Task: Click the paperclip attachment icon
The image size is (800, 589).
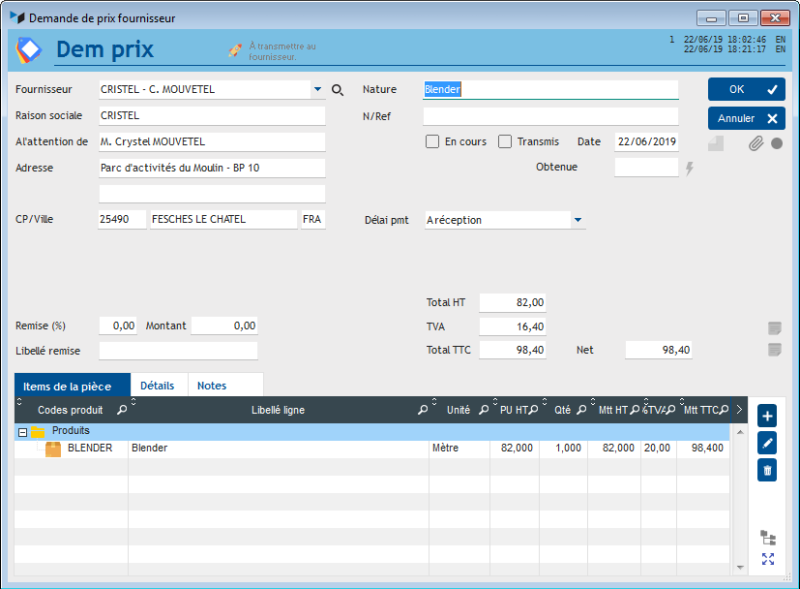Action: 756,143
